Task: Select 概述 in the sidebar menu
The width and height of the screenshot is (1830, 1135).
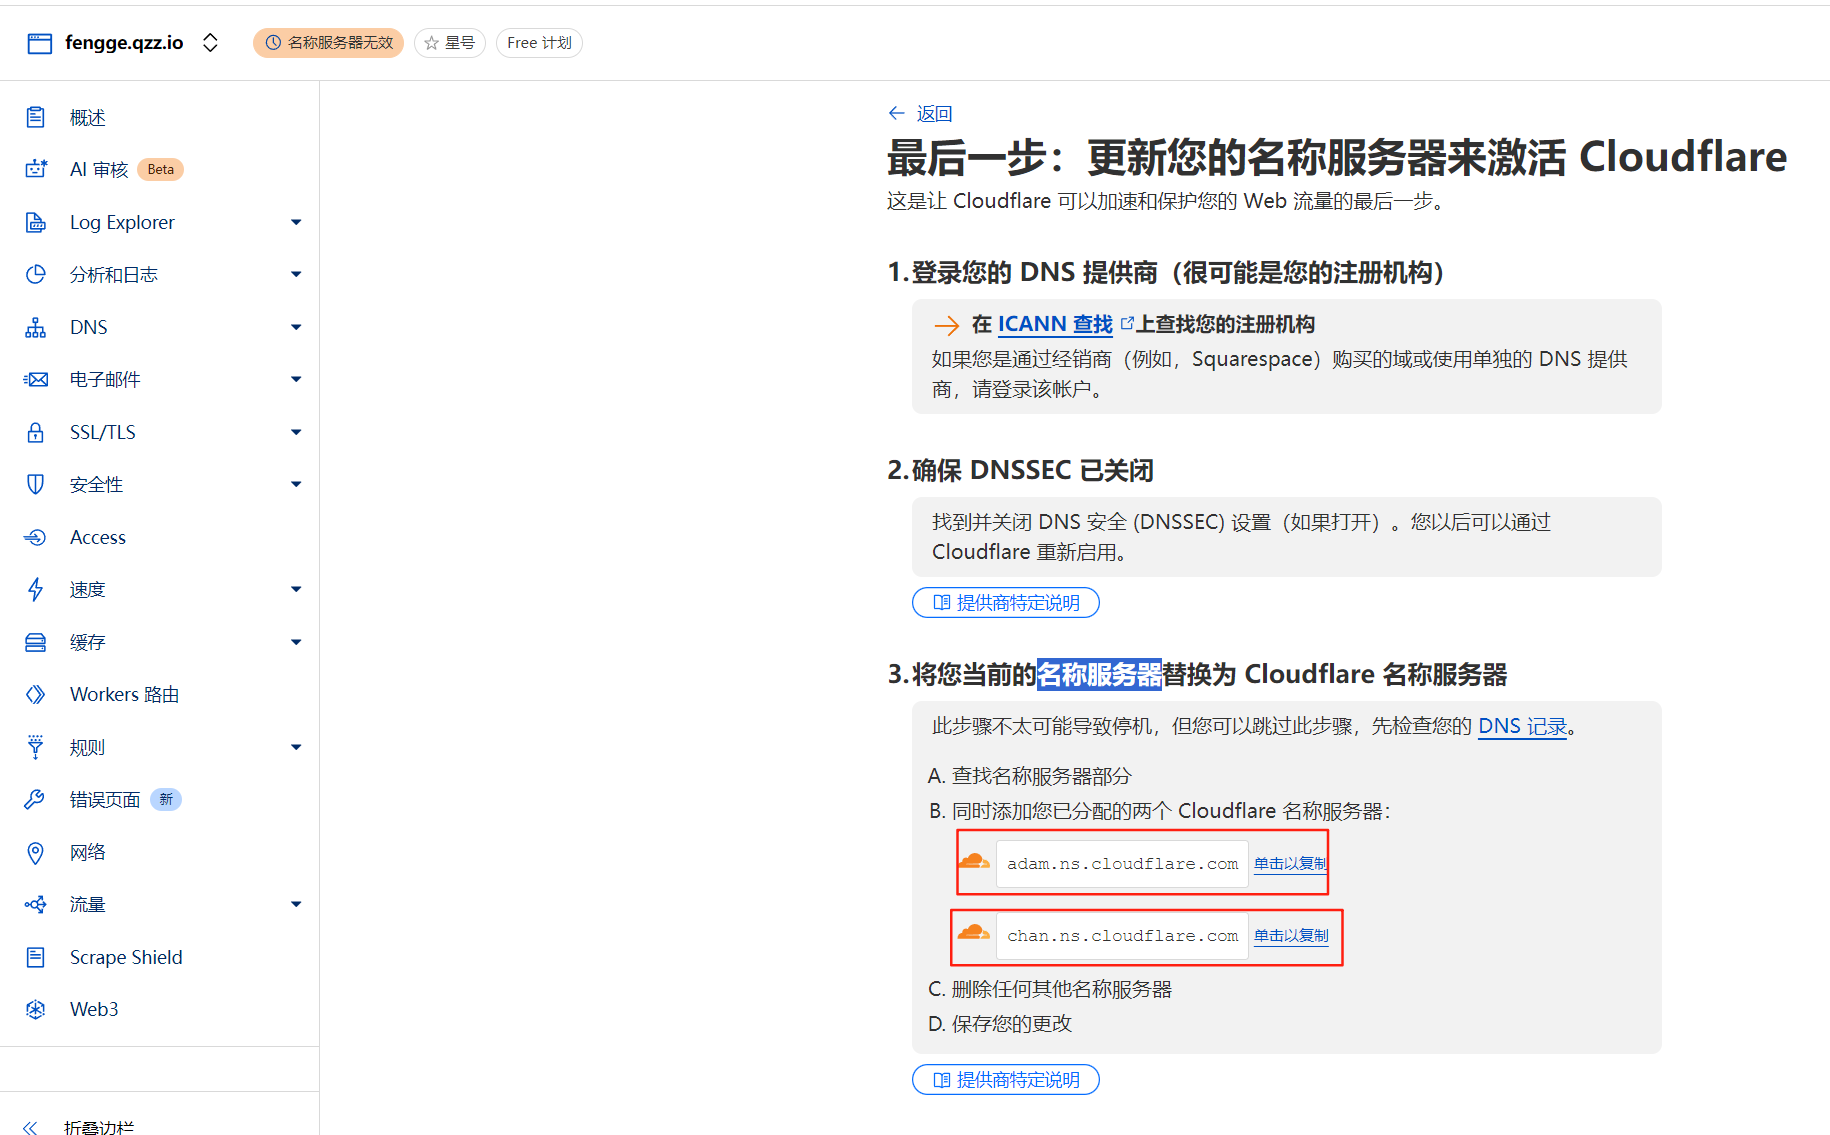Action: click(35, 117)
